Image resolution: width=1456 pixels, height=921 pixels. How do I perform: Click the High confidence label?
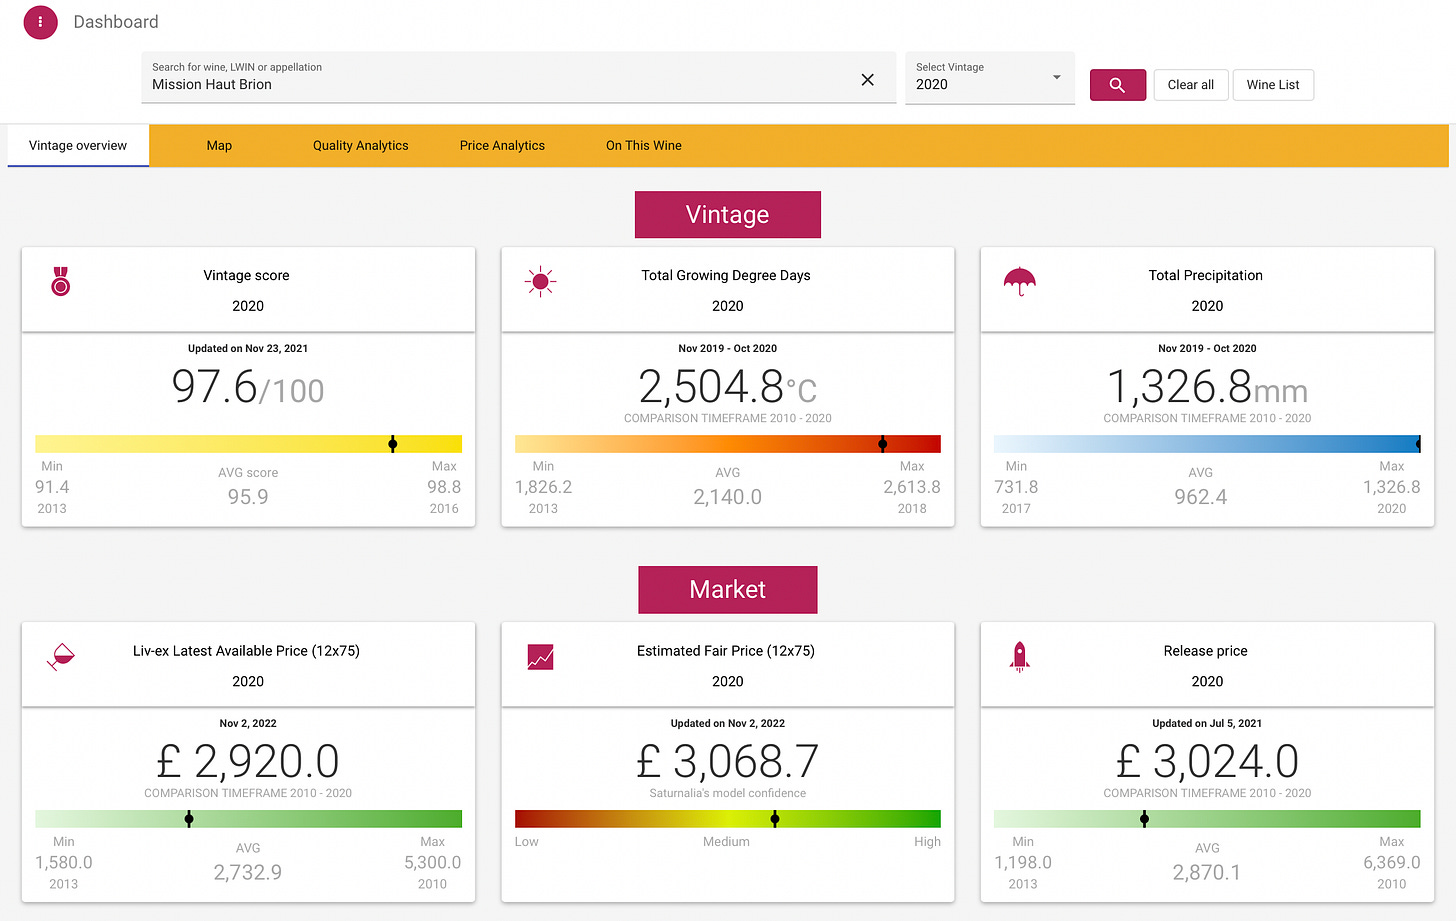(927, 842)
